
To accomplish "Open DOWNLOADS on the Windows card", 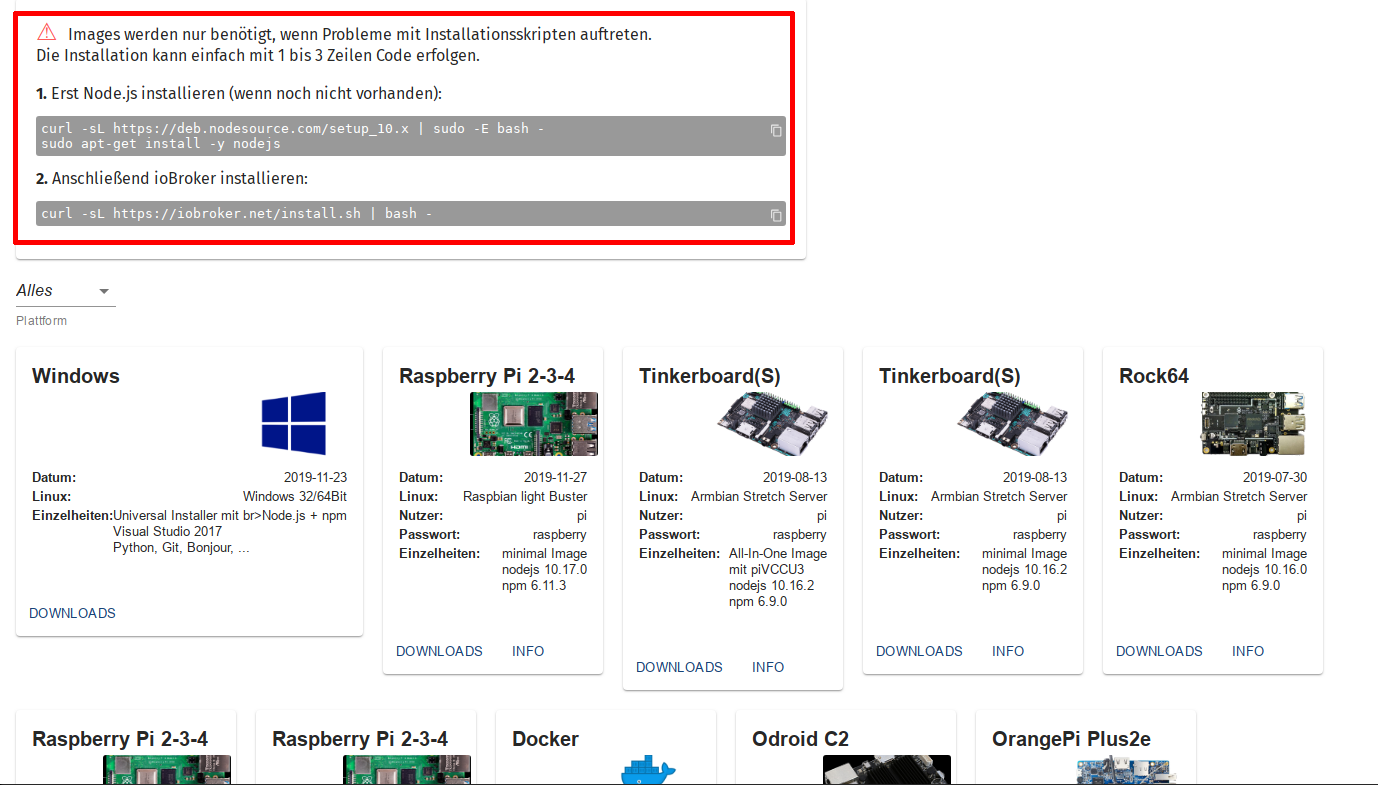I will pos(72,613).
